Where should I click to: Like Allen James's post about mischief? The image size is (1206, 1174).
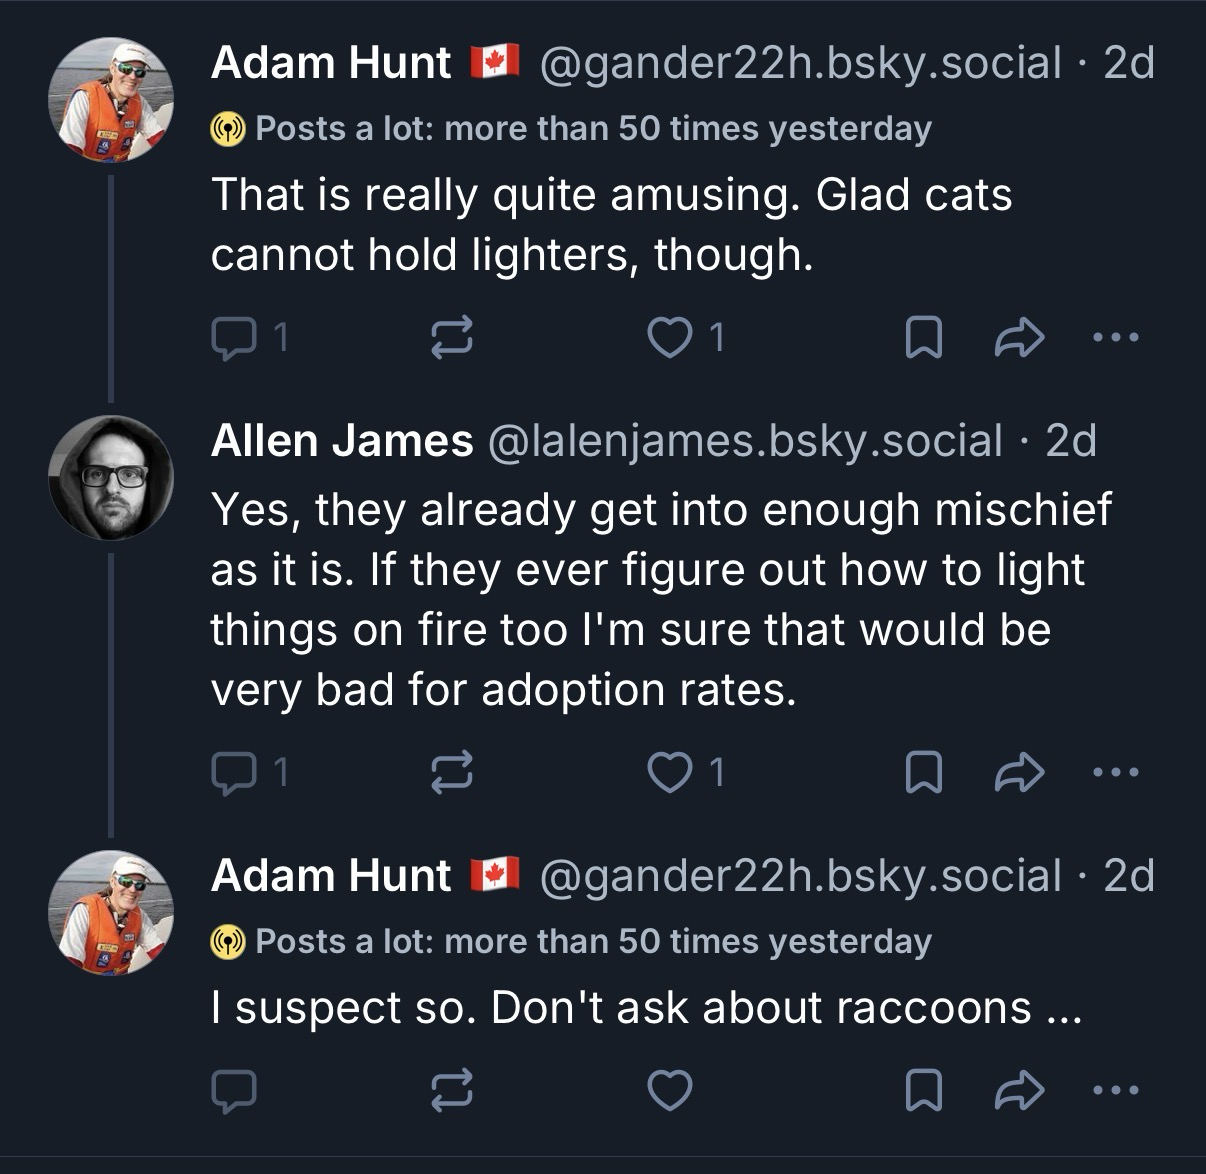669,772
